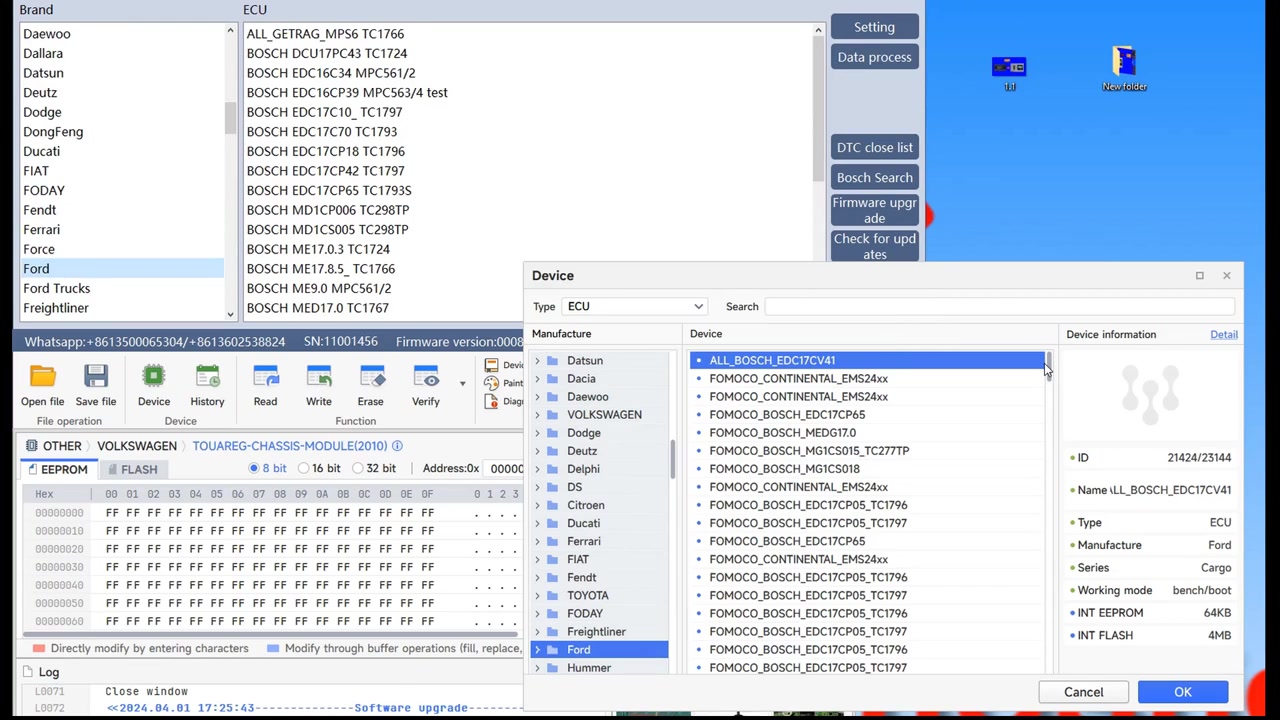
Task: Expand the Ducati manufacturer tree node
Action: pyautogui.click(x=538, y=524)
